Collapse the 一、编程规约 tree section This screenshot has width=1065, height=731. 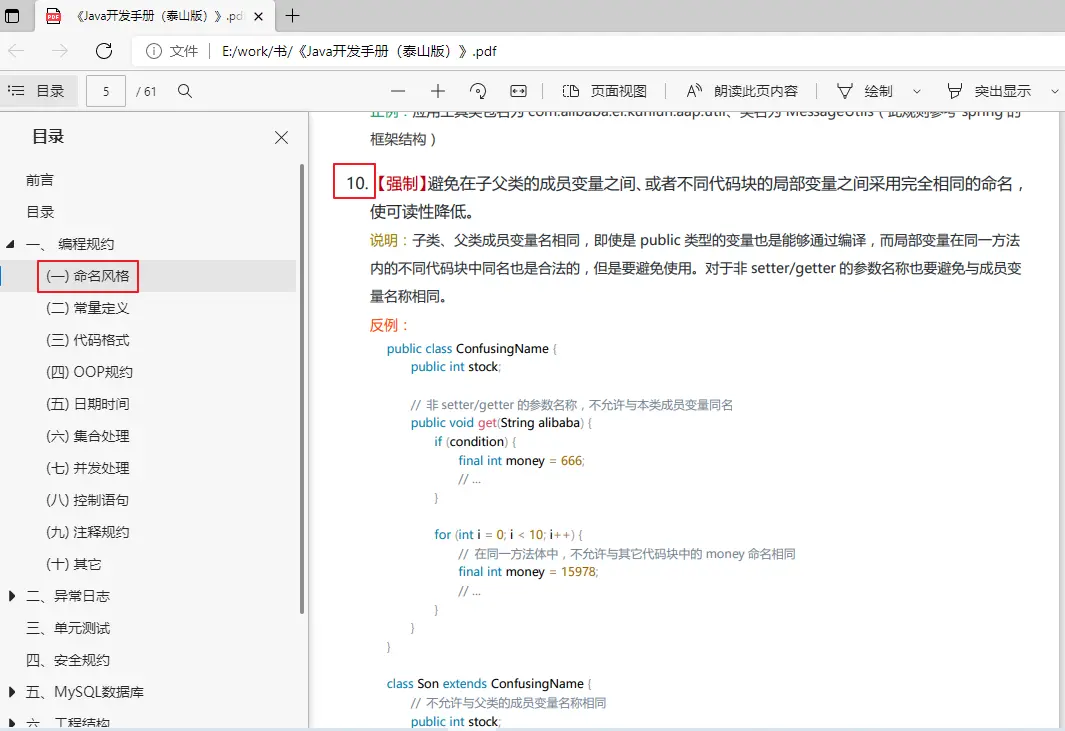pos(11,244)
